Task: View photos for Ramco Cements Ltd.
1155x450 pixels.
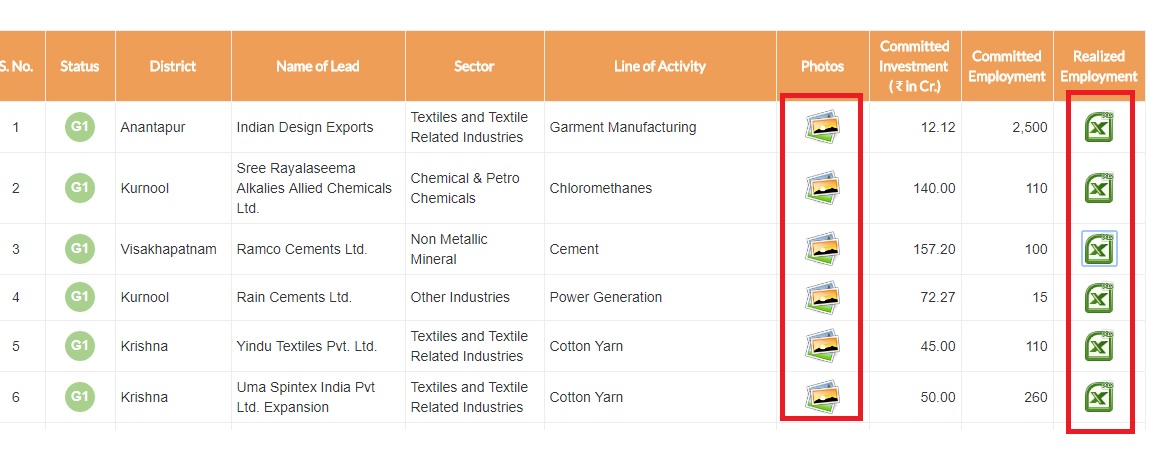Action: tap(822, 249)
